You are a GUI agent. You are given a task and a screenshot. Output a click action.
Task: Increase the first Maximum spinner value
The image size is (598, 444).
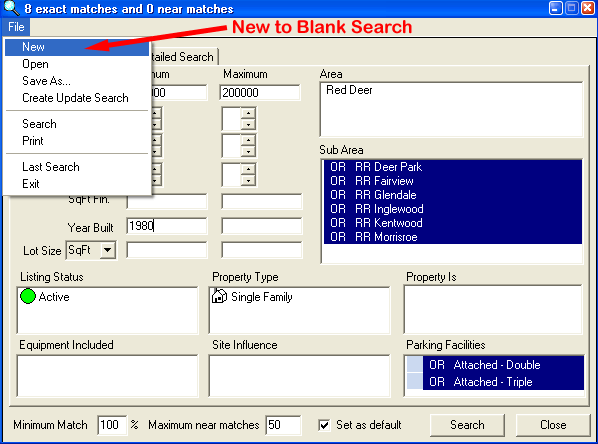pos(248,113)
